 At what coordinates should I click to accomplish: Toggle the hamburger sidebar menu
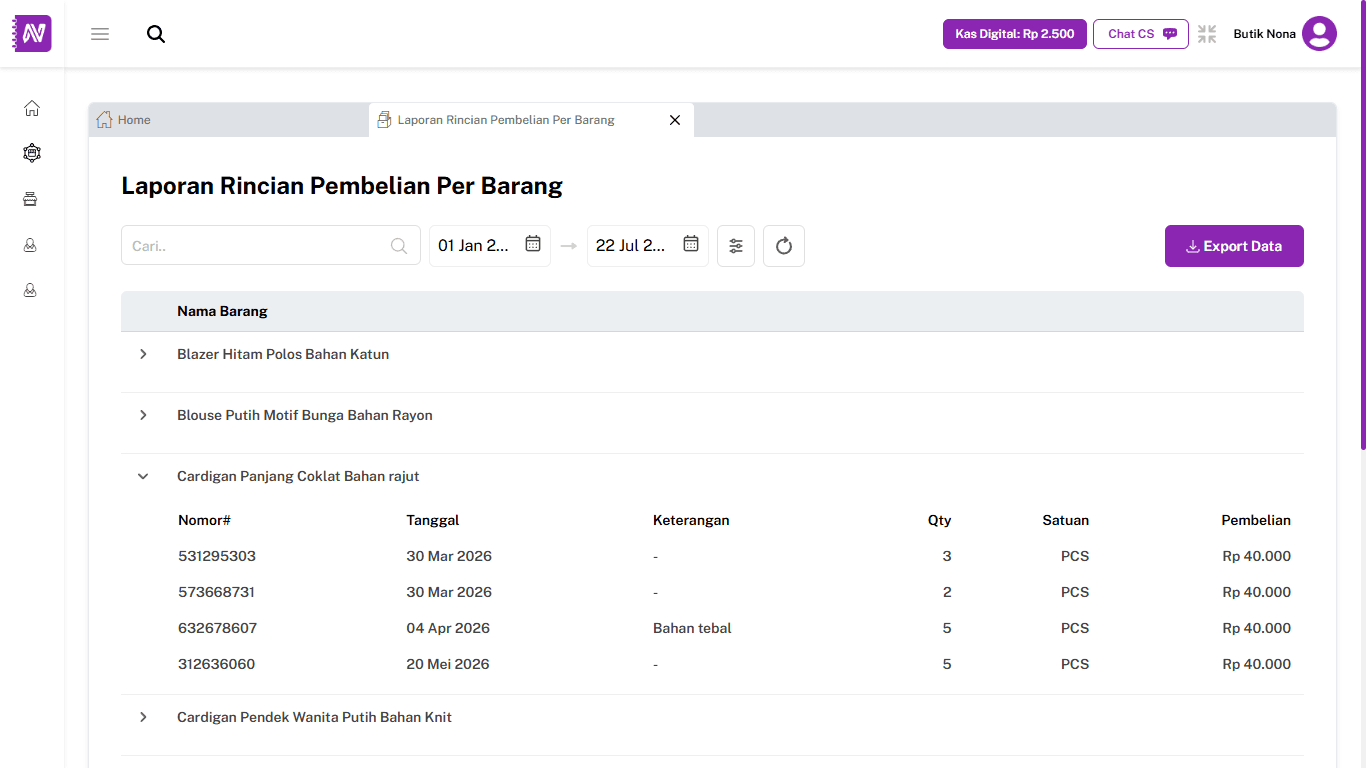click(100, 34)
